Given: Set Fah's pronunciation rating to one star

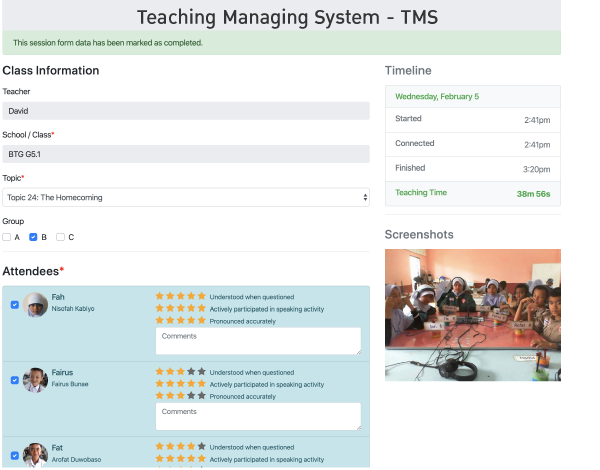Looking at the screenshot, I should (x=160, y=321).
